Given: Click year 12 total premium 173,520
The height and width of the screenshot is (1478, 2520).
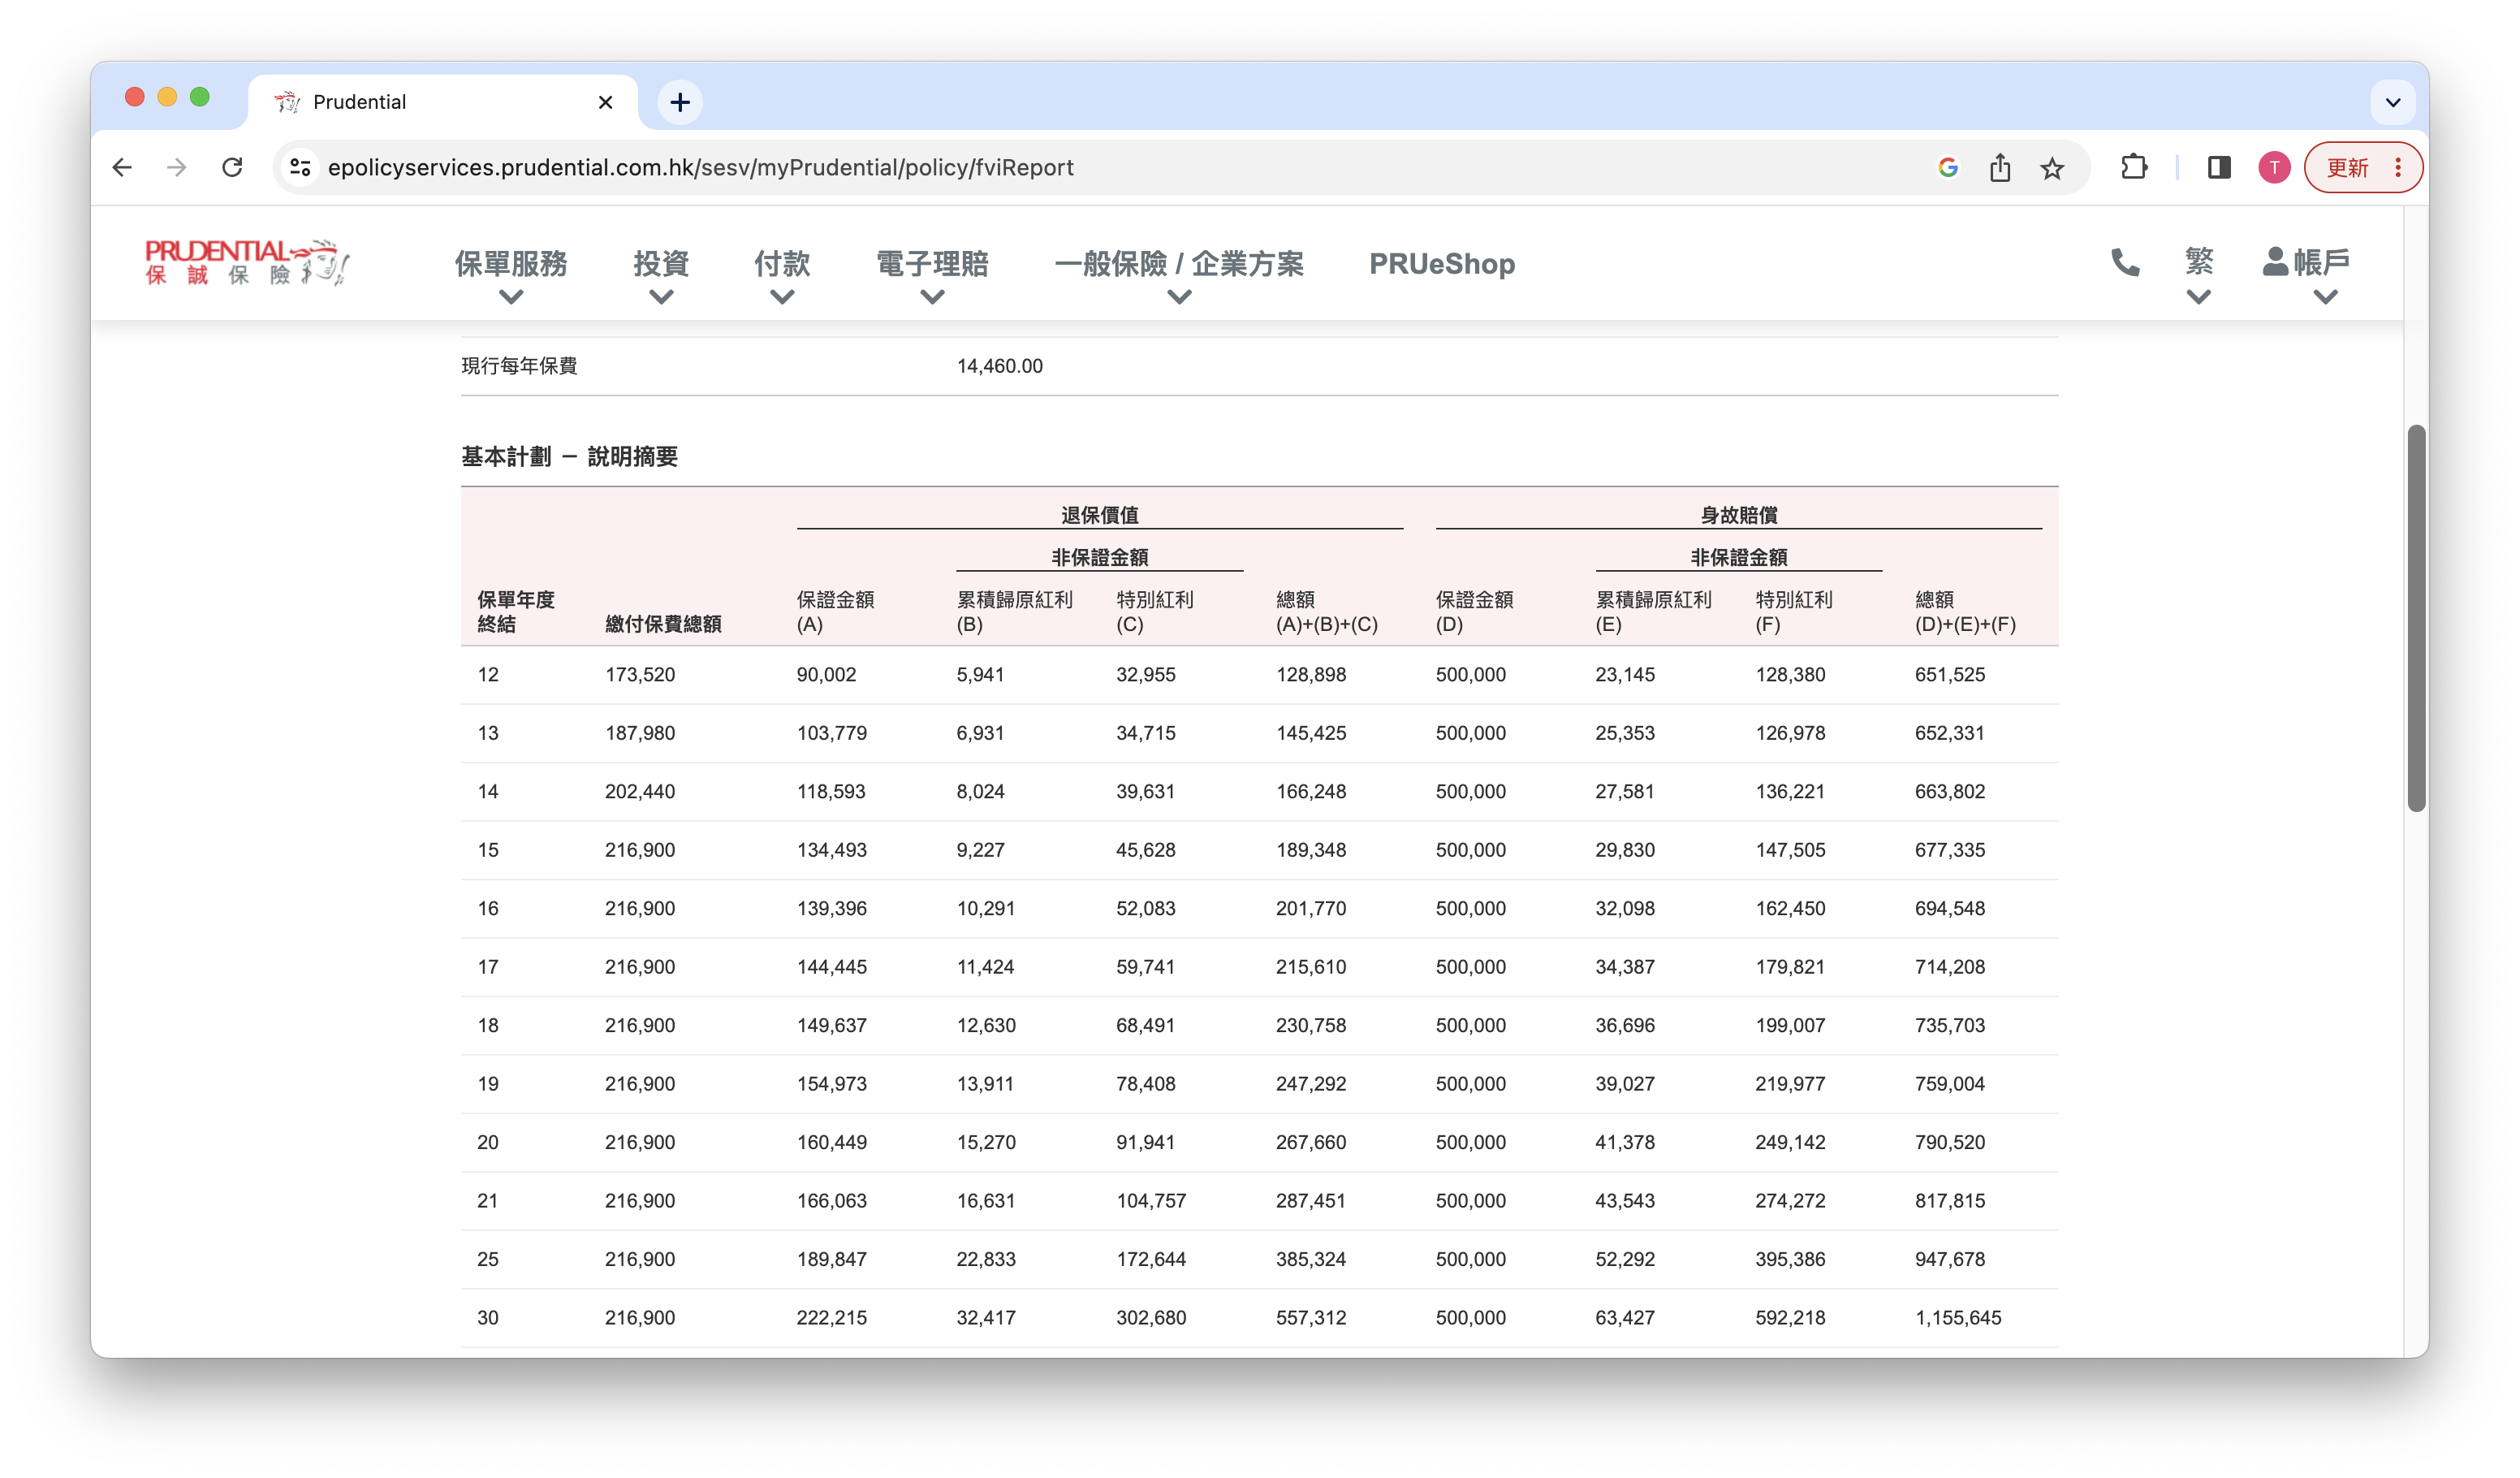Looking at the screenshot, I should (x=640, y=675).
